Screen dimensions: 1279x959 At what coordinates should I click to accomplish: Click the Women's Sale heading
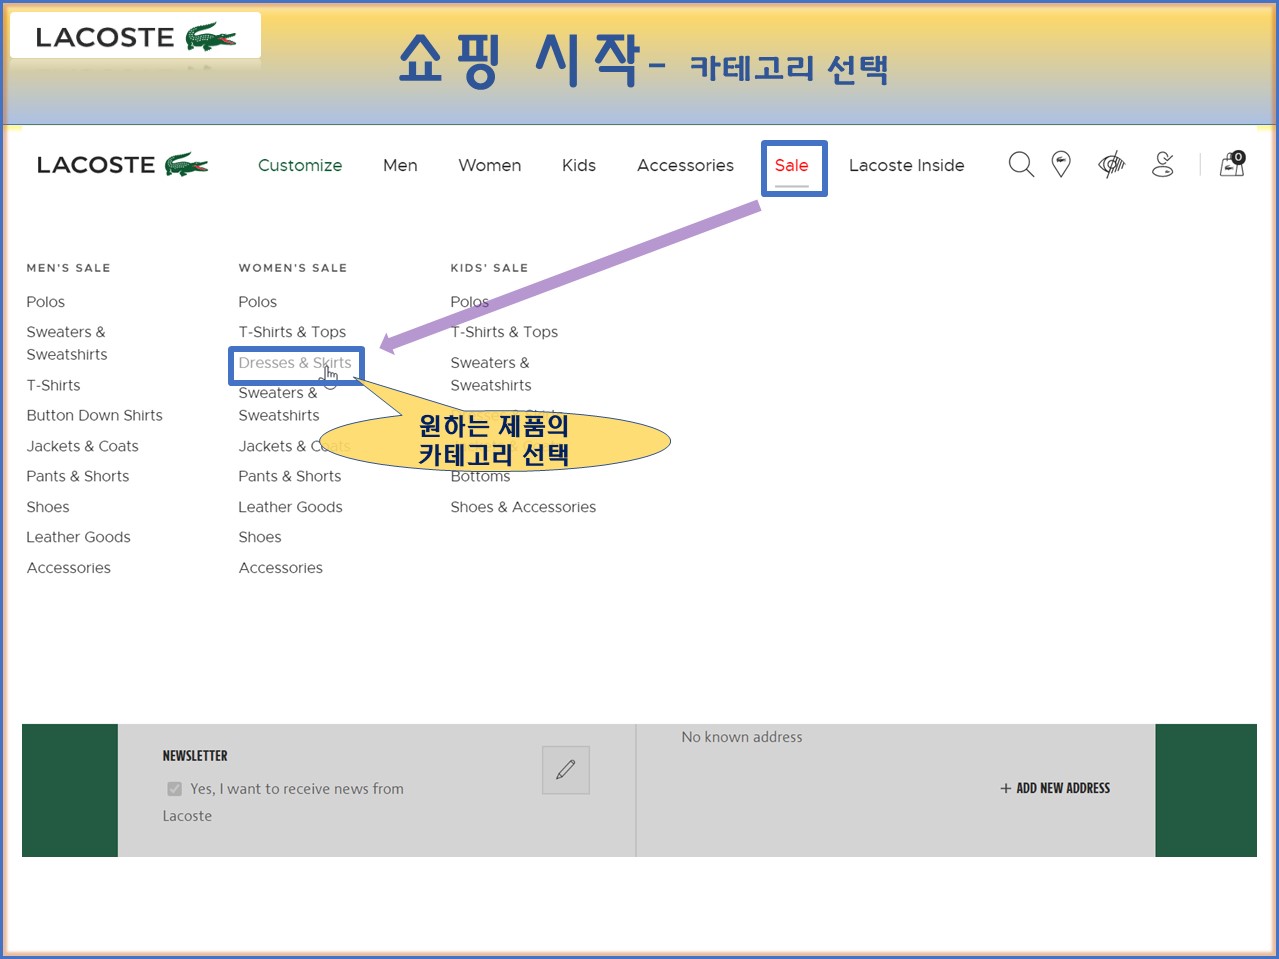[293, 268]
